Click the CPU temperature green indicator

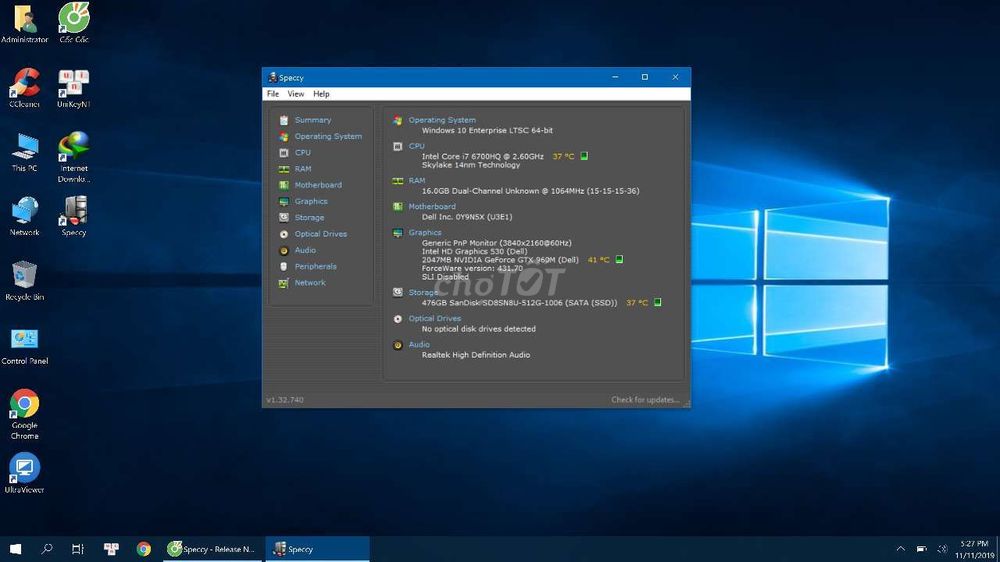pyautogui.click(x=584, y=156)
